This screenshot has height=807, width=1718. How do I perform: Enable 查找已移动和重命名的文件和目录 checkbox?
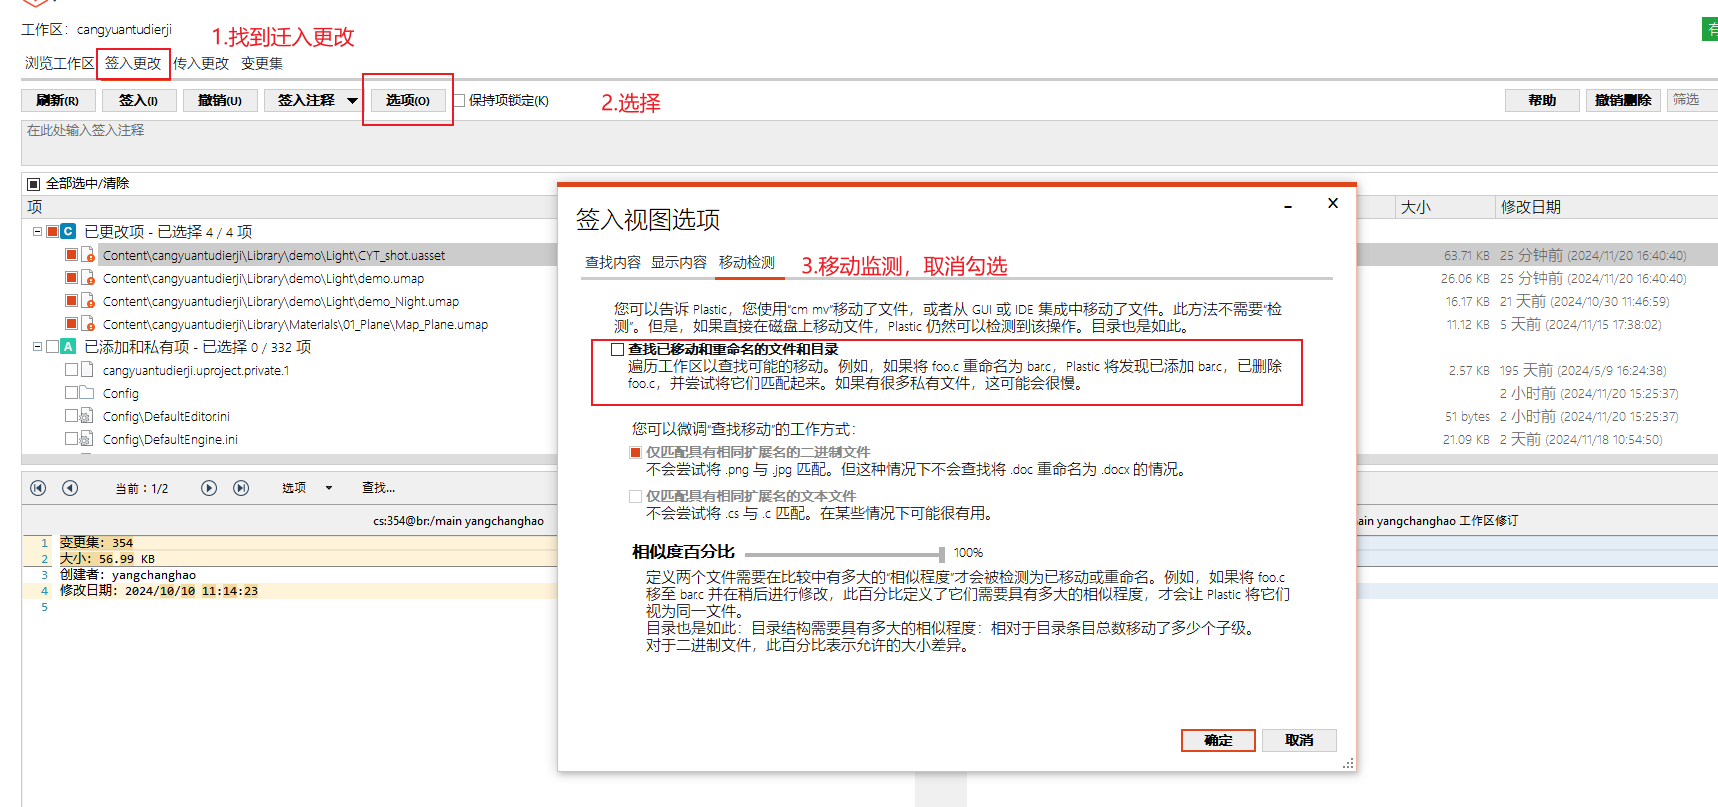(618, 349)
